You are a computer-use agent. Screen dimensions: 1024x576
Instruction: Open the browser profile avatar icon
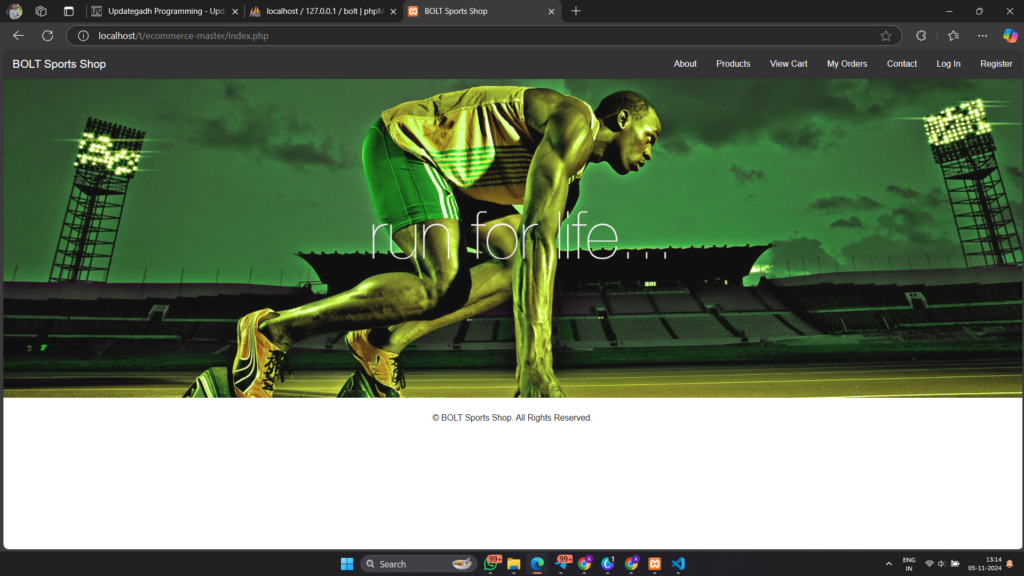point(14,11)
